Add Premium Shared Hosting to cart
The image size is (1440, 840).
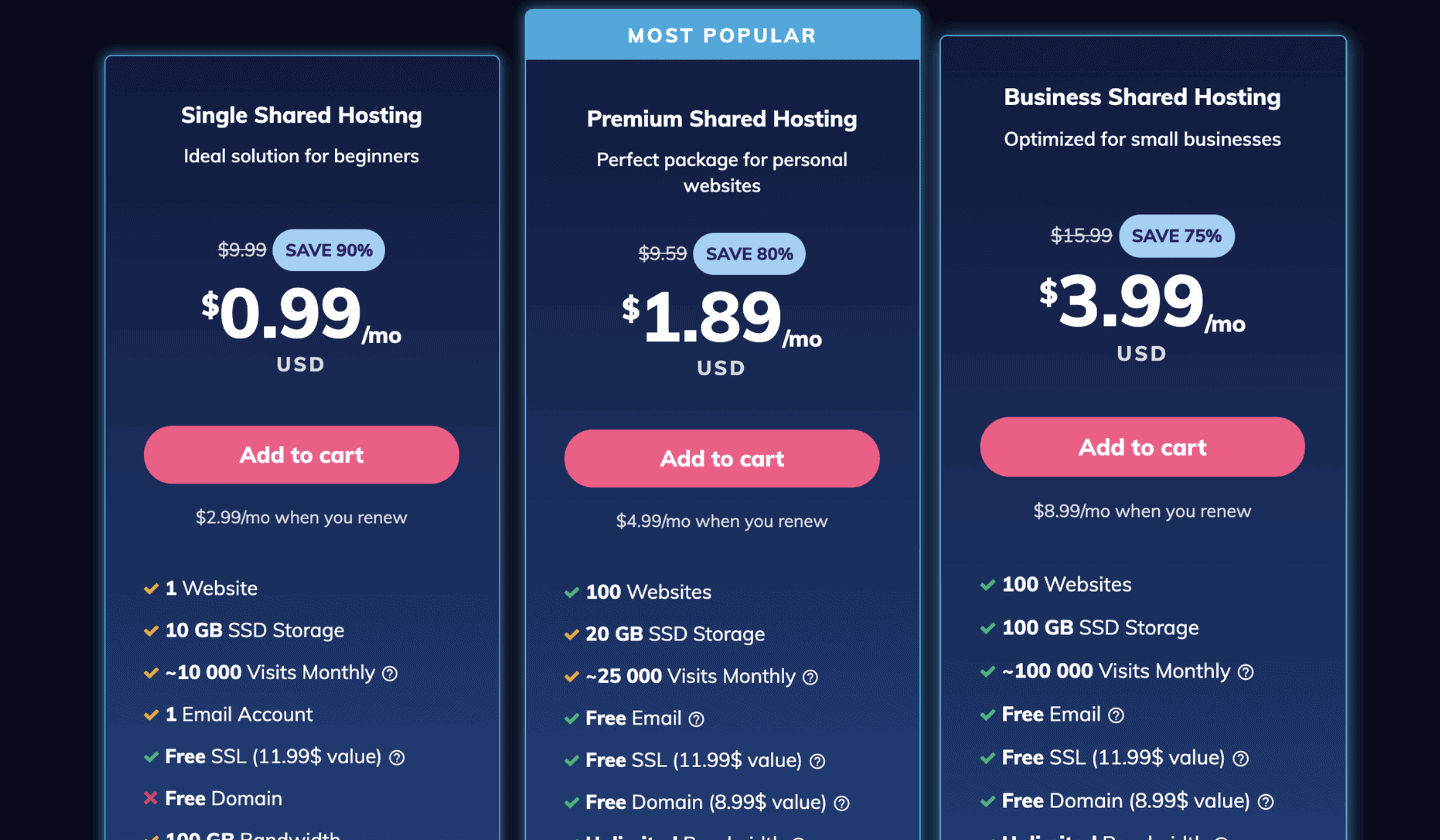point(721,458)
